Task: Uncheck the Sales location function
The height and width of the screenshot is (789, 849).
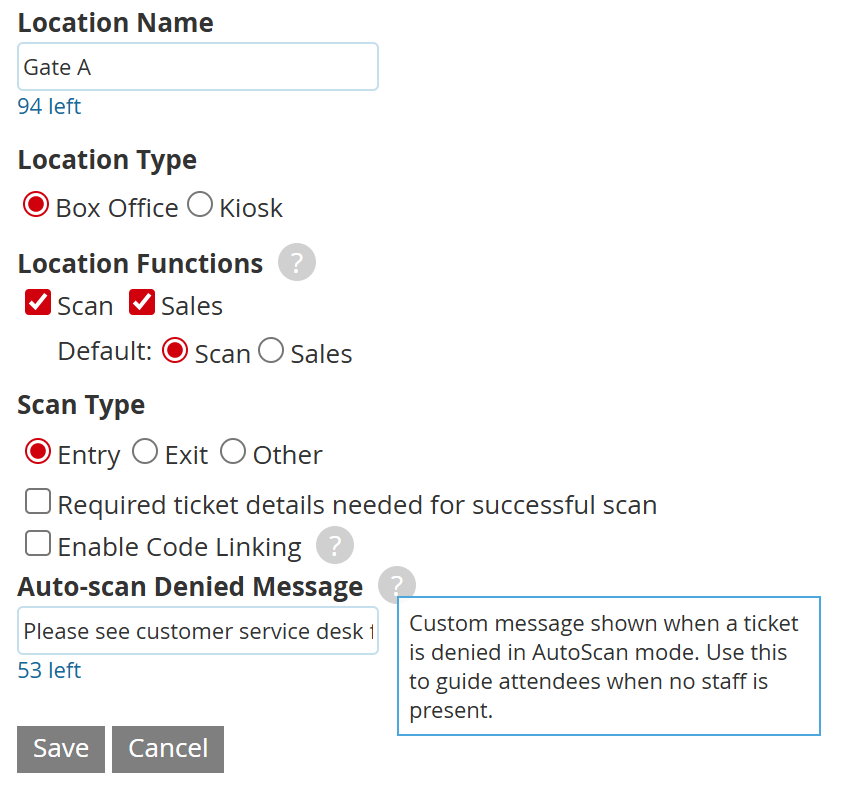Action: pos(142,303)
